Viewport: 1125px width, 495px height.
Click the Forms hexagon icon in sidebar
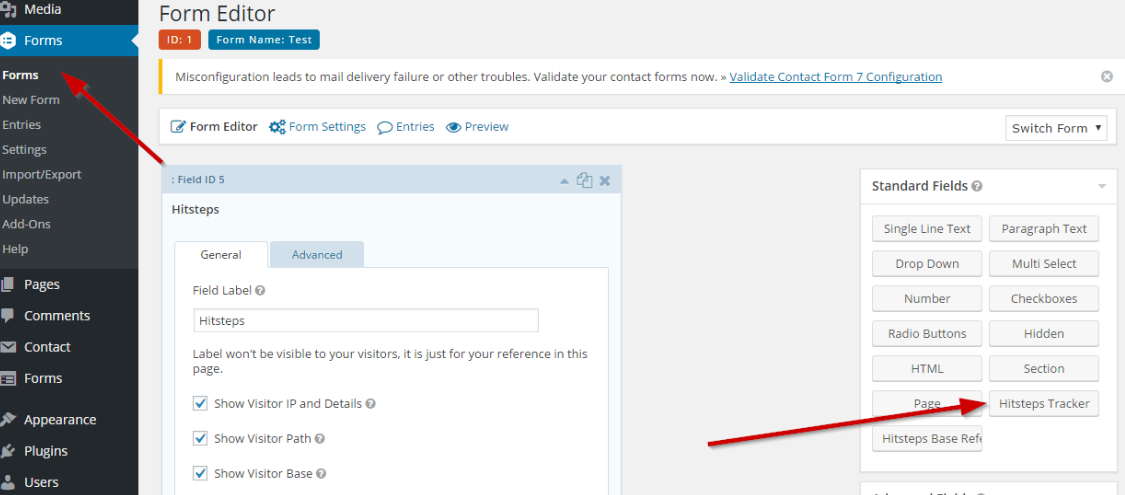pyautogui.click(x=8, y=41)
